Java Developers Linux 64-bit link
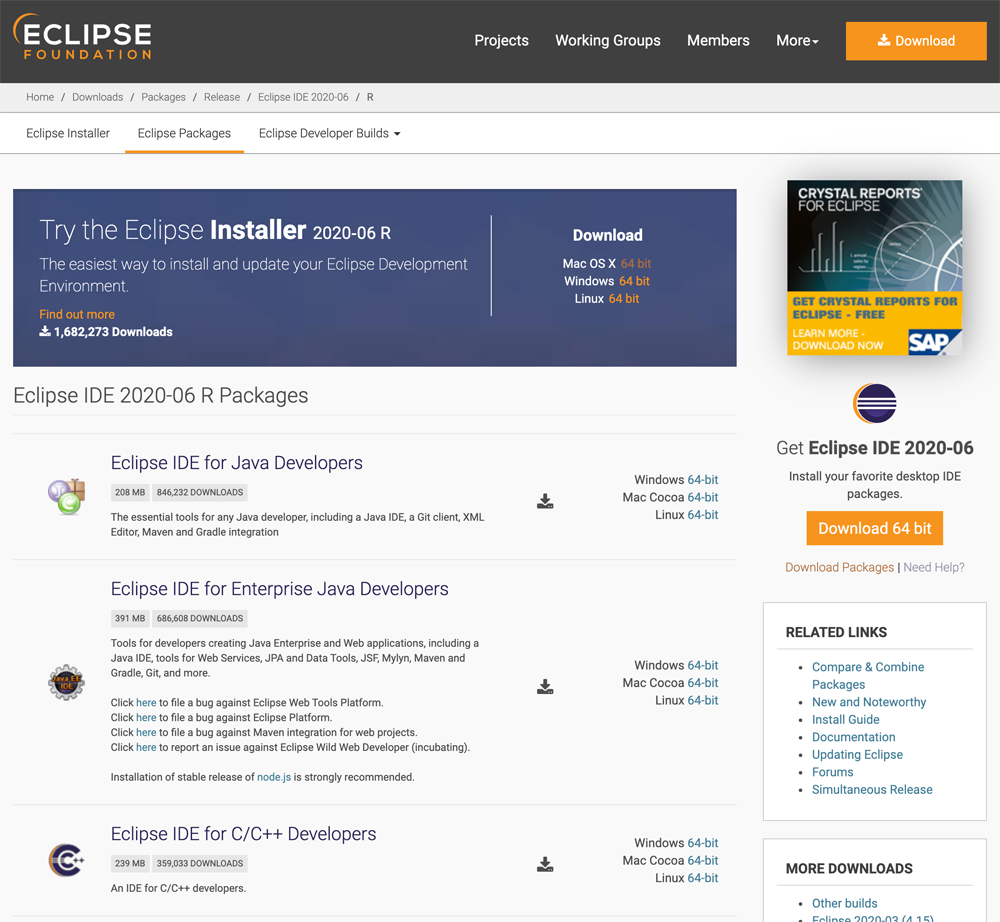Image resolution: width=1000 pixels, height=922 pixels. tap(703, 515)
